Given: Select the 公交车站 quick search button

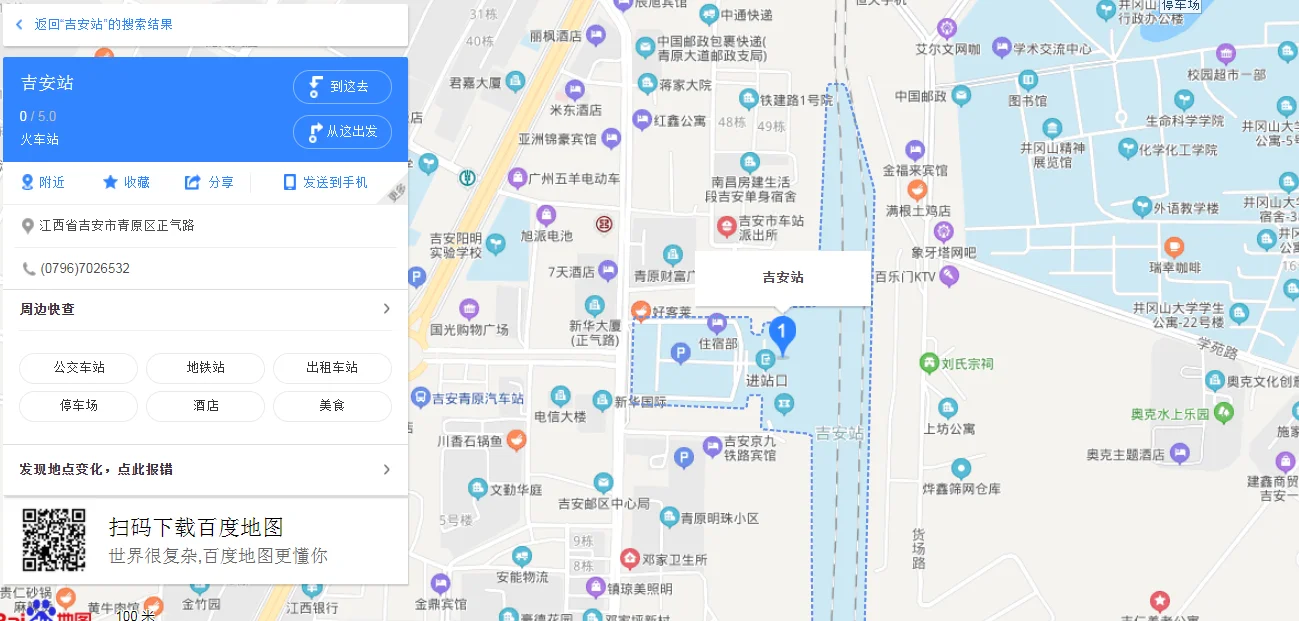Looking at the screenshot, I should tap(78, 368).
